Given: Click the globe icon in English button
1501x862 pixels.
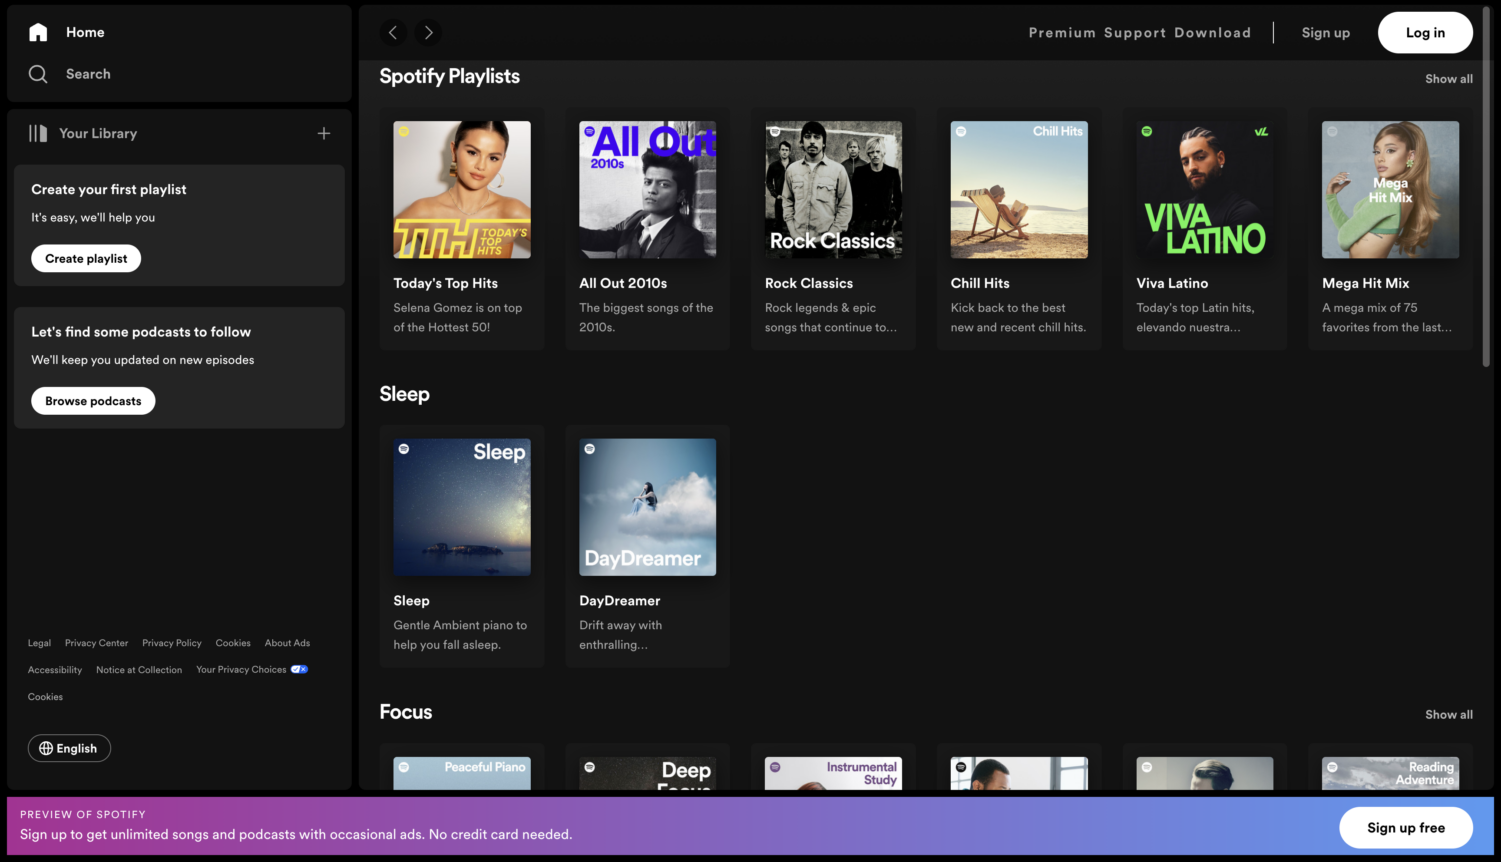Looking at the screenshot, I should (x=46, y=748).
